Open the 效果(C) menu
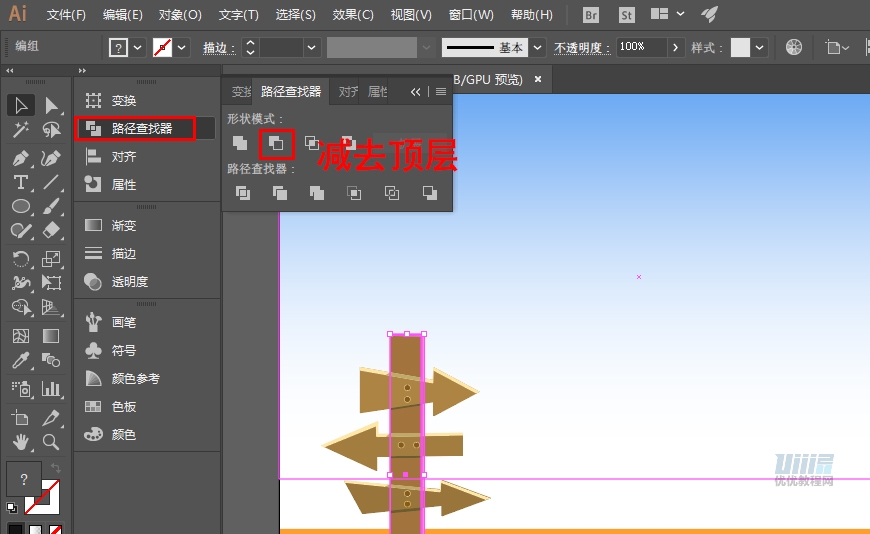 click(x=353, y=15)
